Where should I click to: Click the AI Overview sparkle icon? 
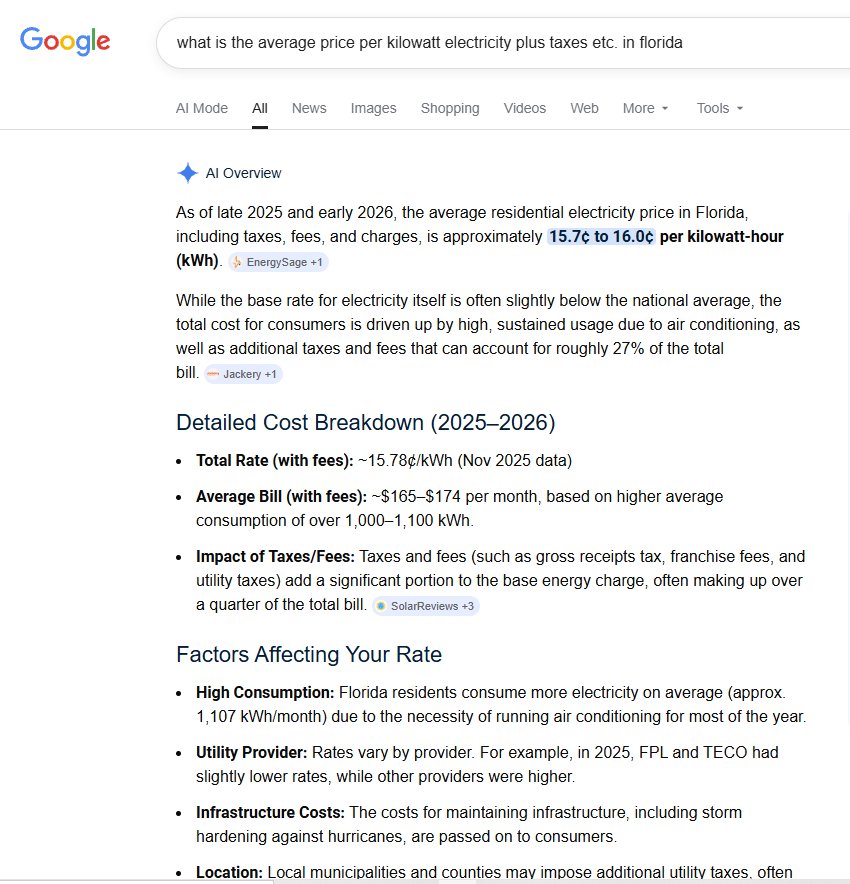coord(187,173)
